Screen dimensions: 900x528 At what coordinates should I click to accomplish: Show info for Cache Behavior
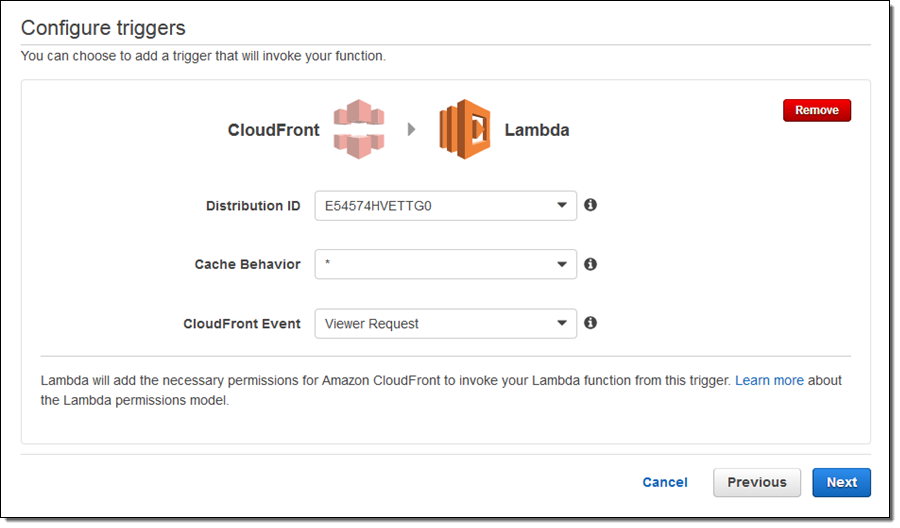(590, 264)
